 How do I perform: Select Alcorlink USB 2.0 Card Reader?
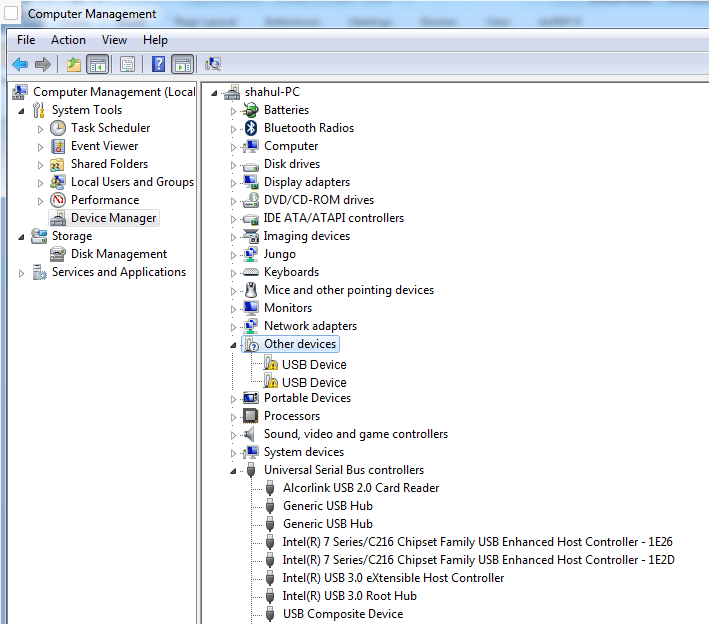point(360,488)
